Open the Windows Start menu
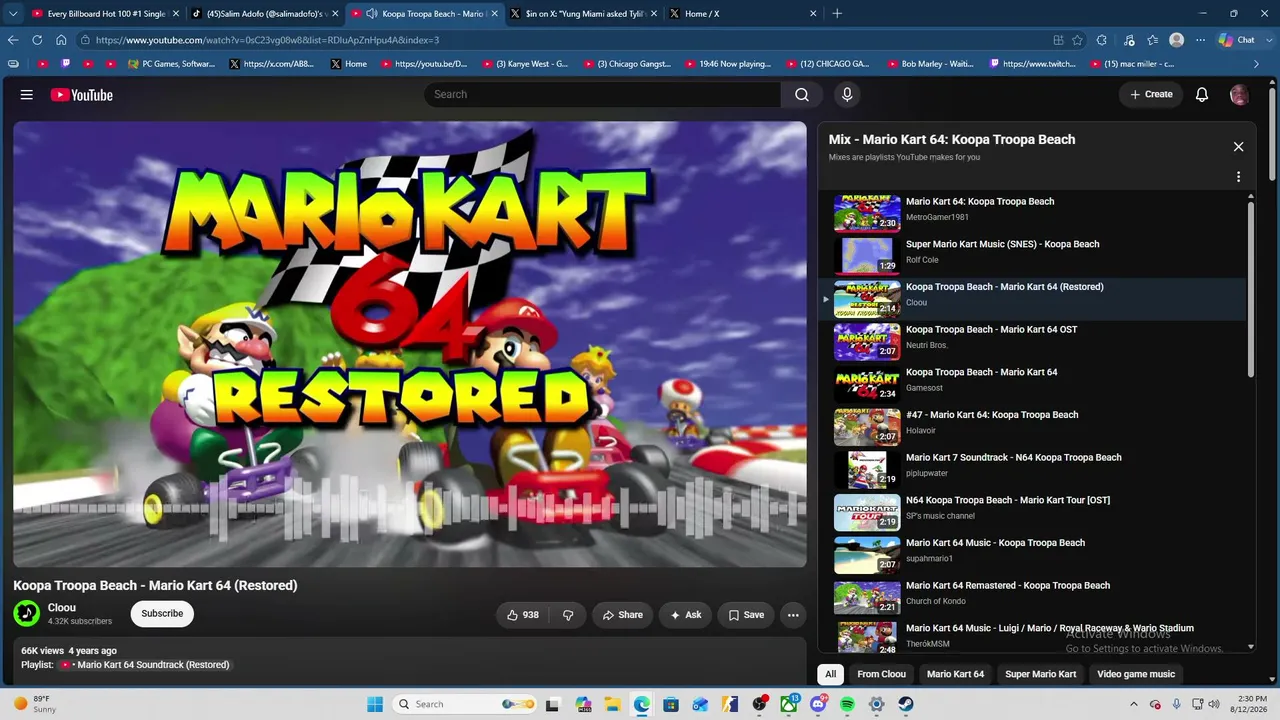 (375, 704)
